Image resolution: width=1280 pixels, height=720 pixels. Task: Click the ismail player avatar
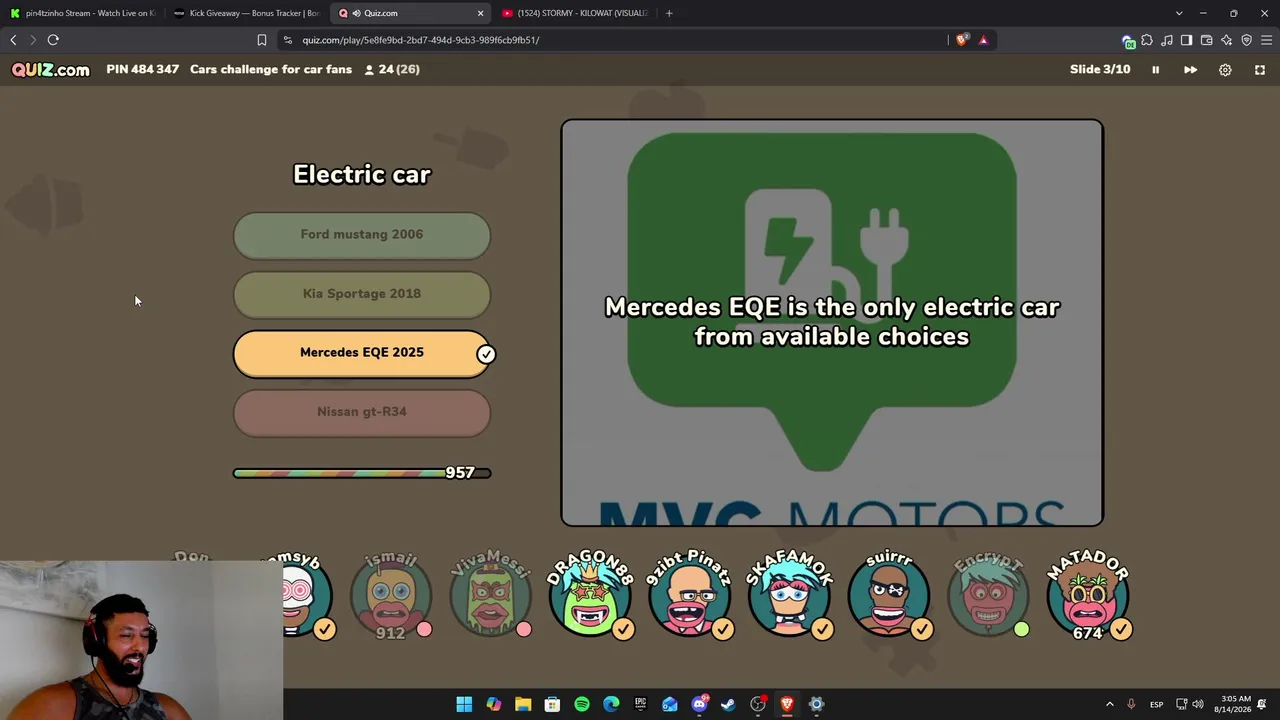[x=390, y=594]
